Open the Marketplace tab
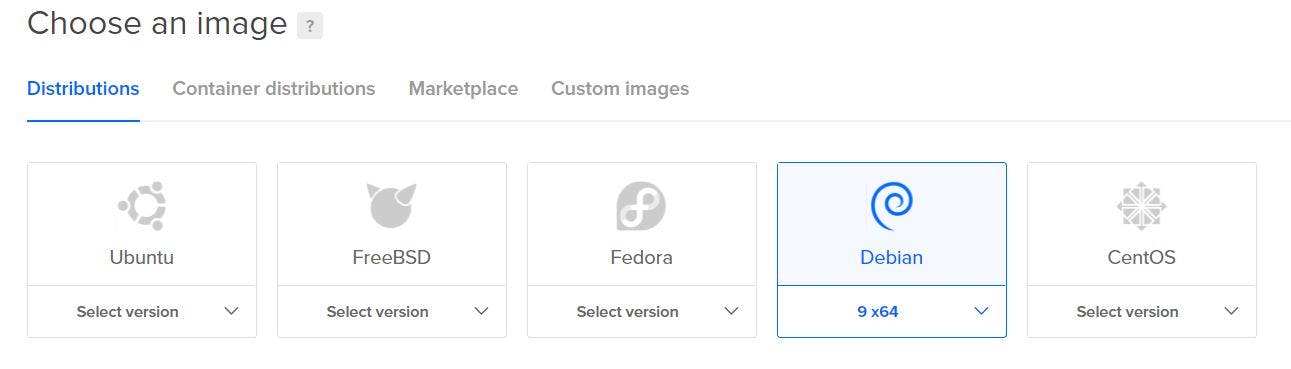Image resolution: width=1291 pixels, height=369 pixels. (463, 88)
